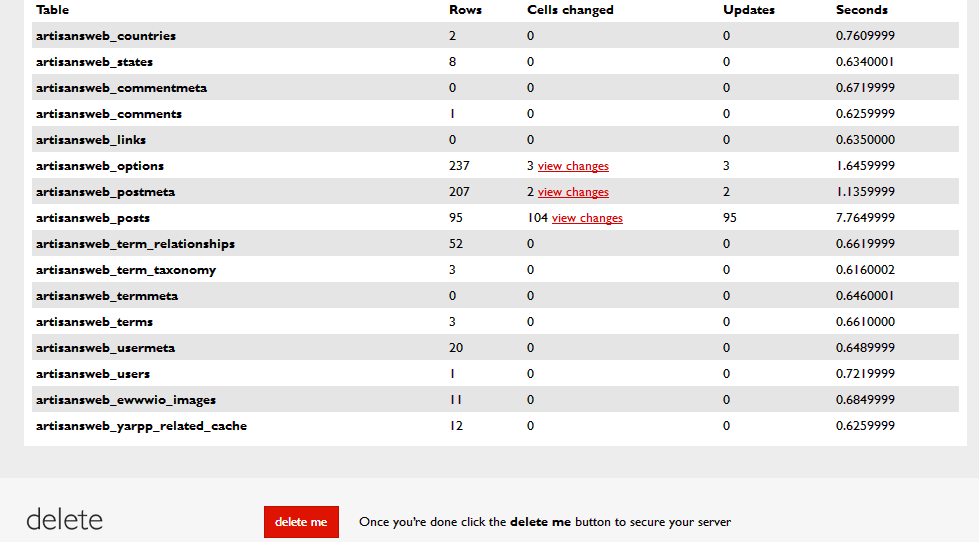Select the artisansweb_countries table row

(495, 36)
